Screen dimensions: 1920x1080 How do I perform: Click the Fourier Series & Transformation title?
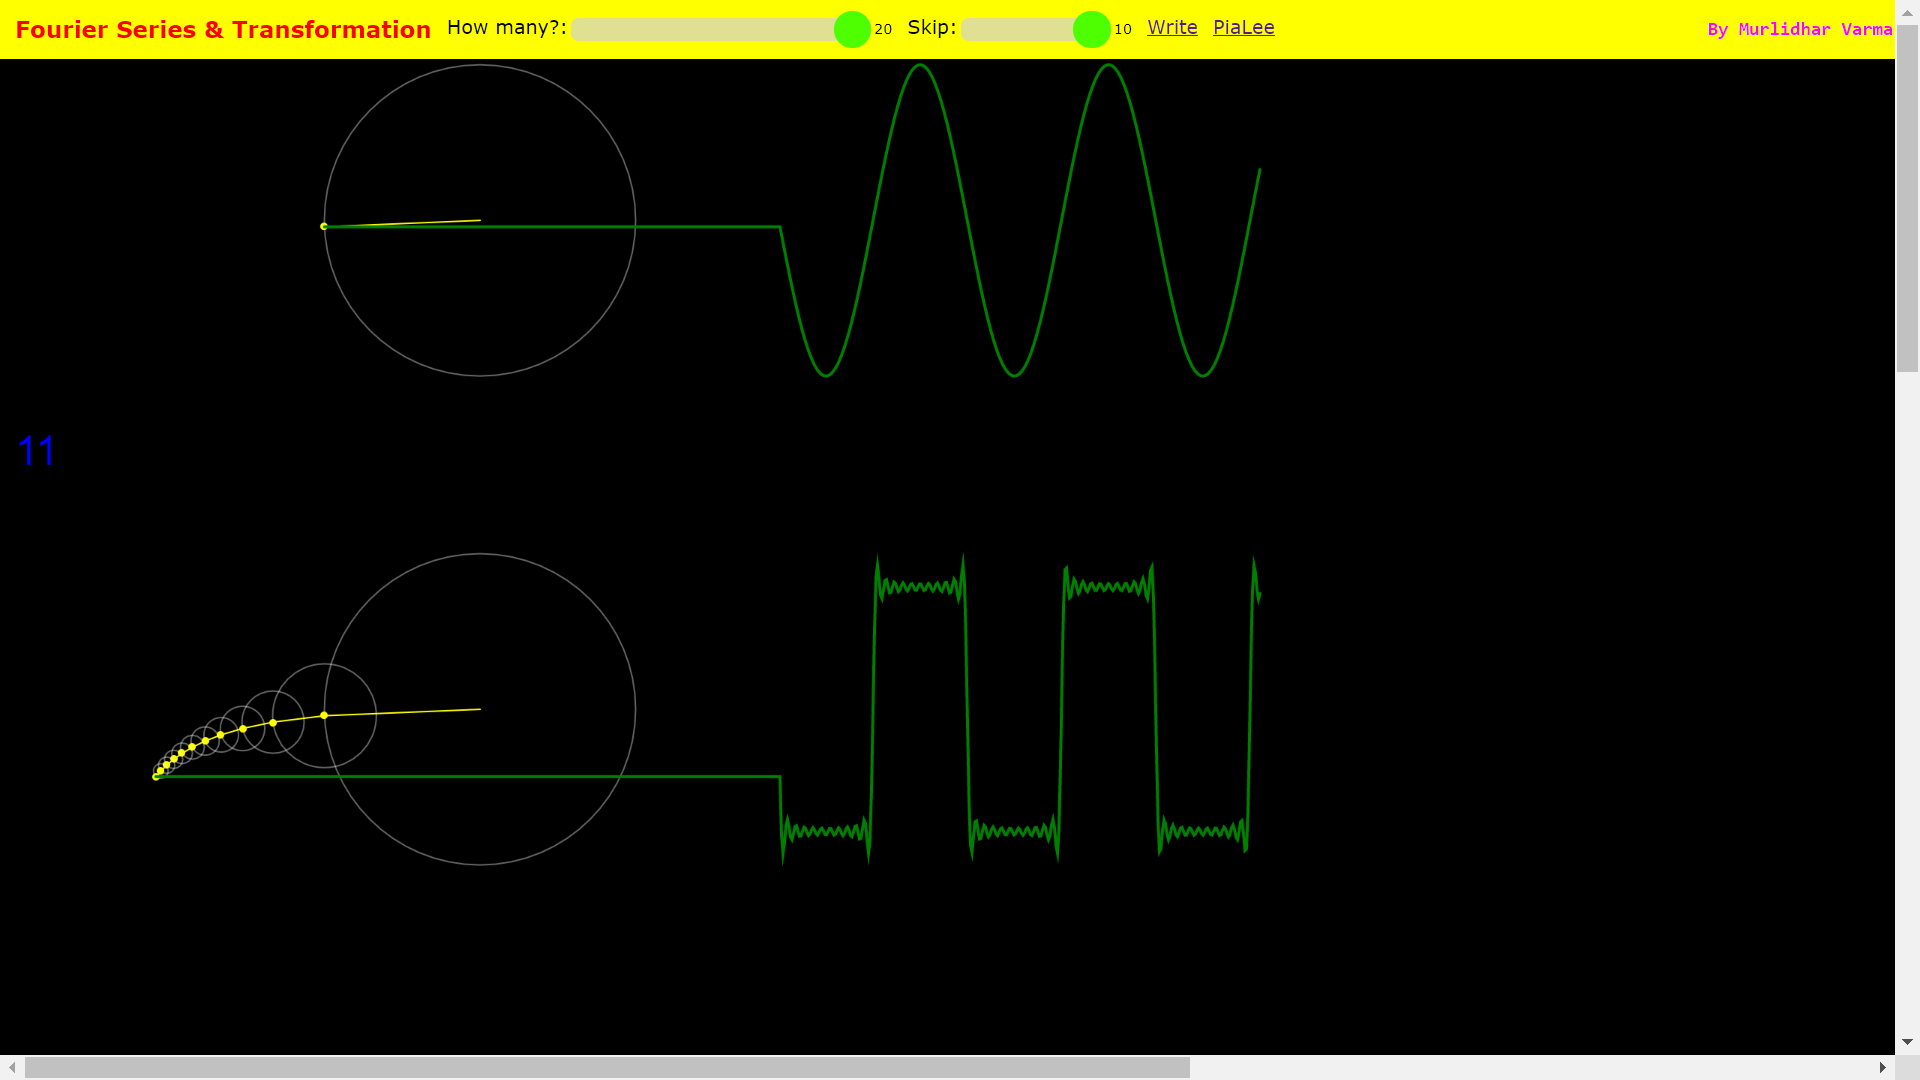pos(223,29)
